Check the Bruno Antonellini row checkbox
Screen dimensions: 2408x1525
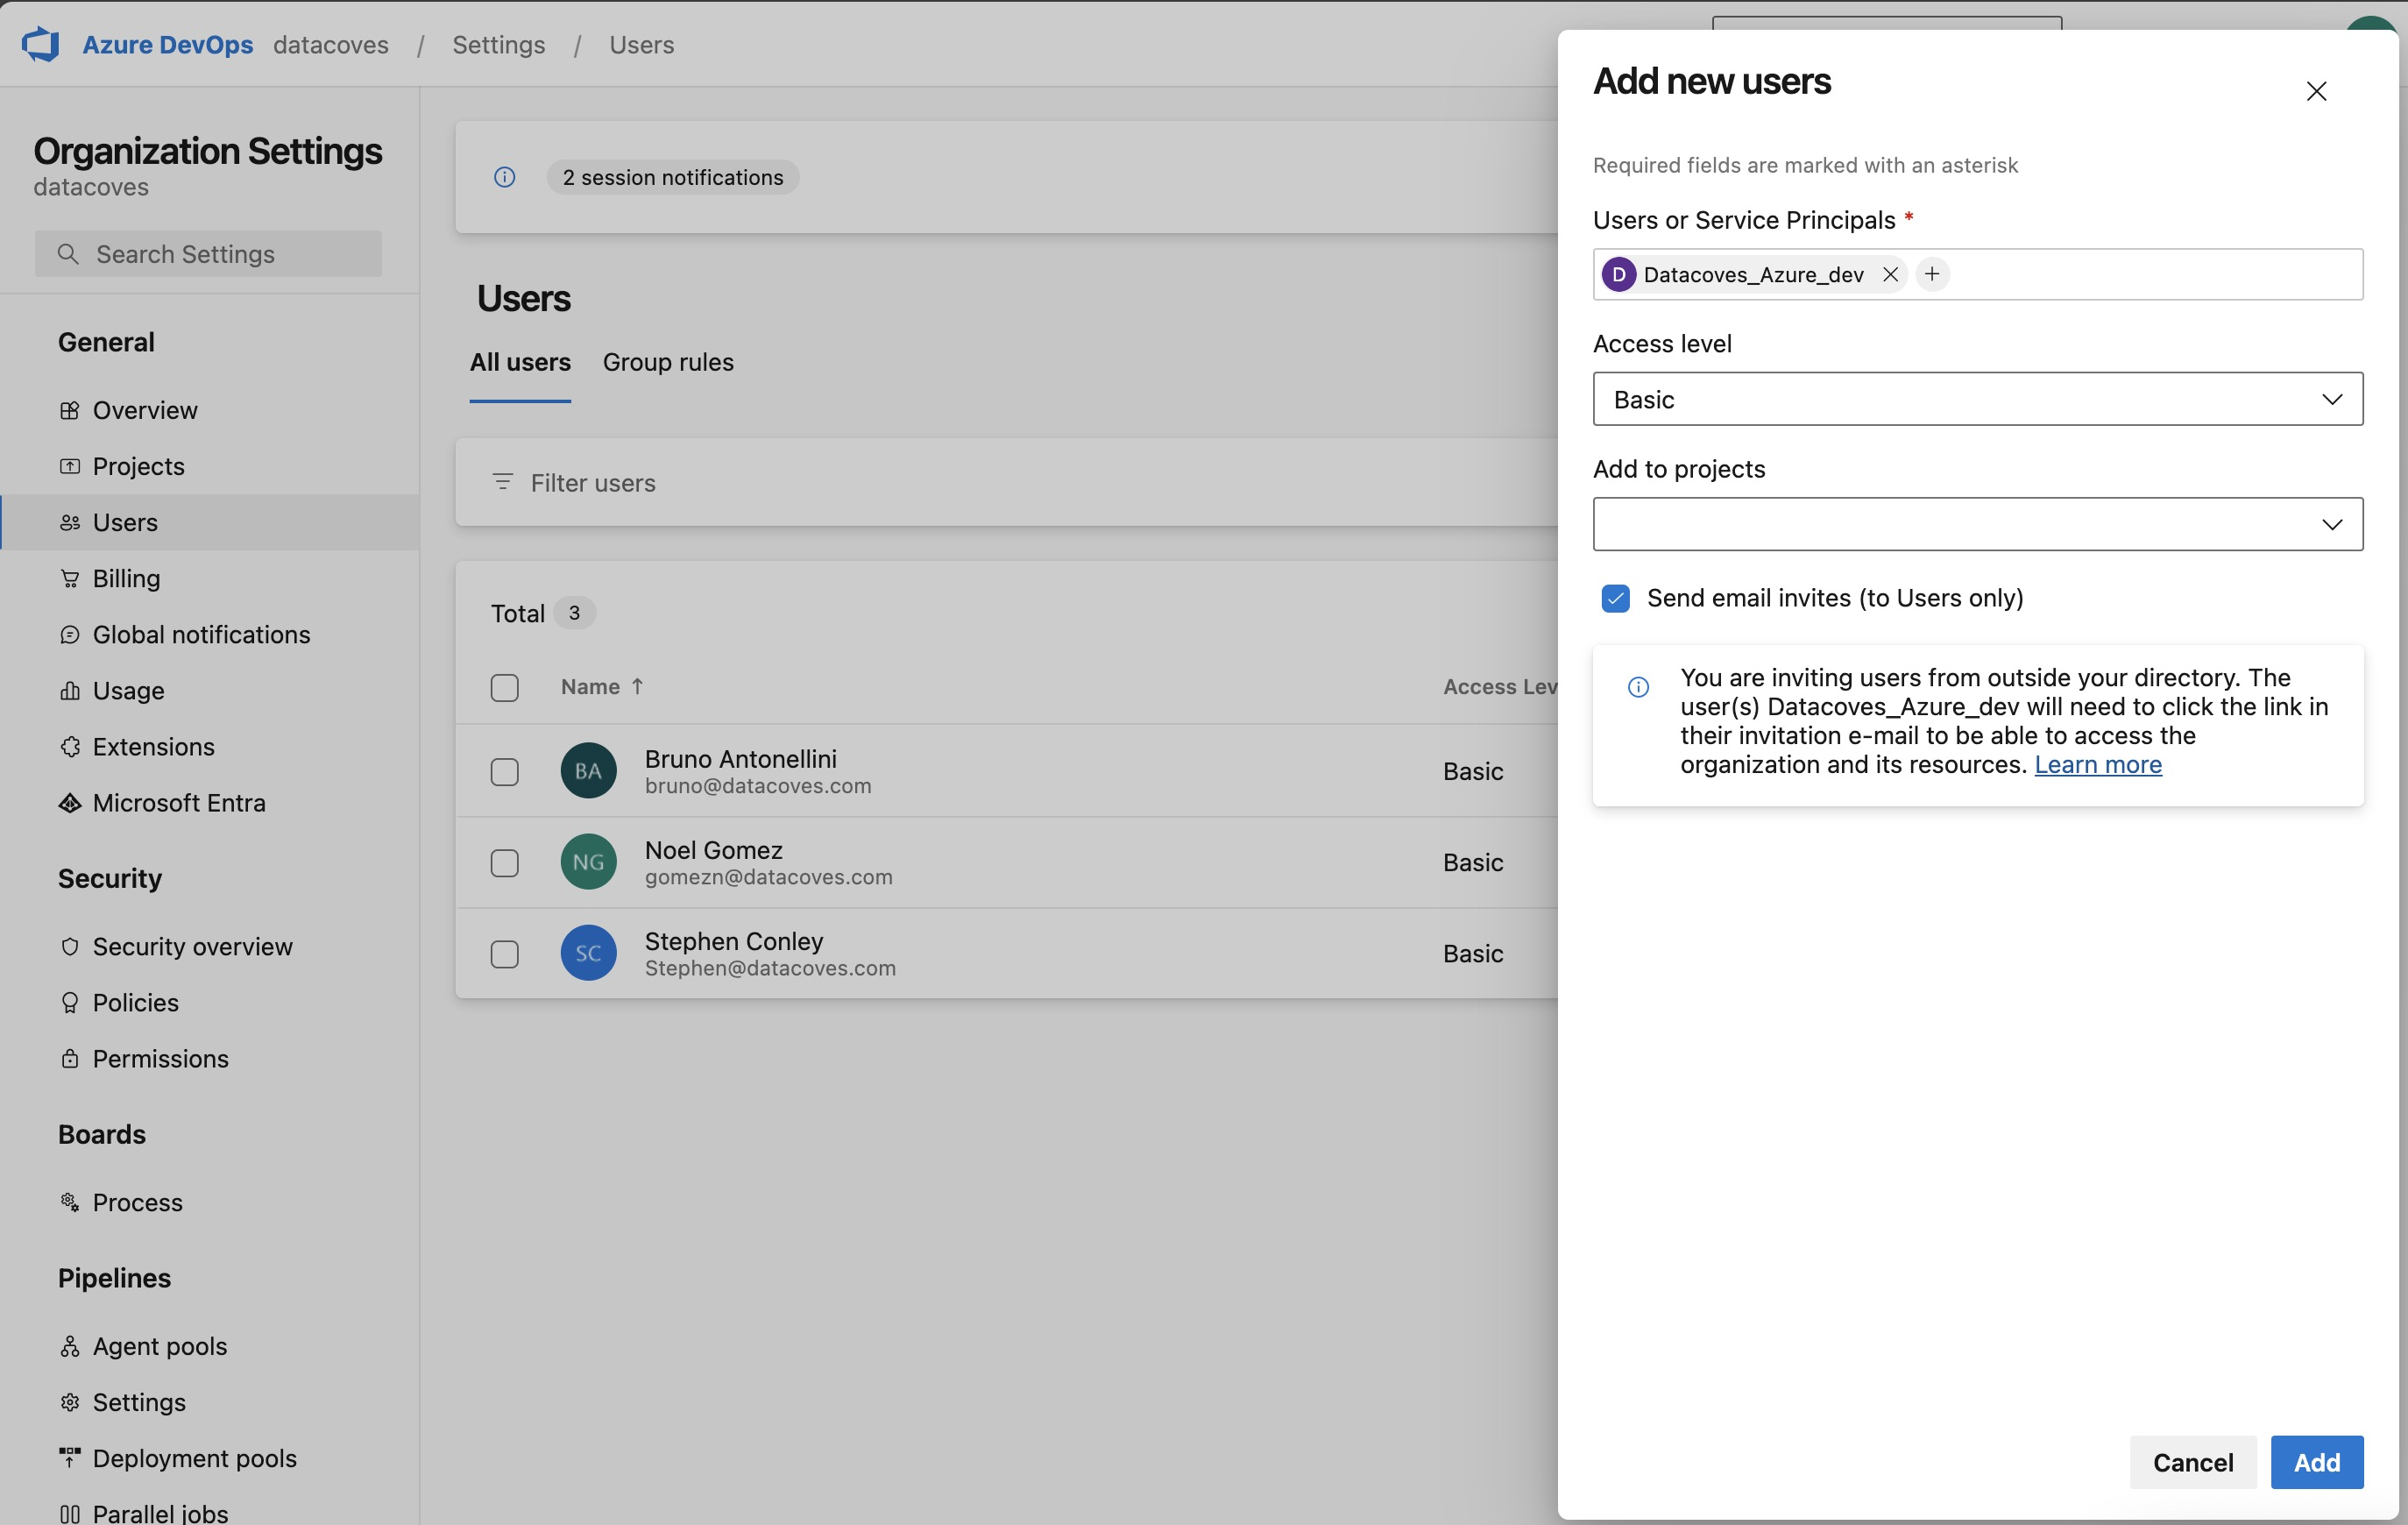(x=505, y=771)
